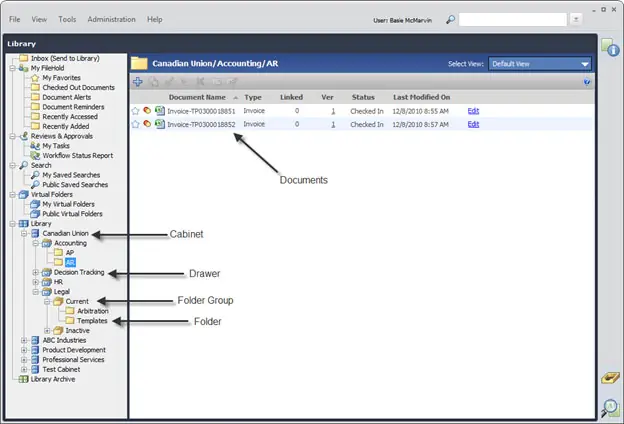Open the Select View dropdown
The image size is (624, 424).
(540, 64)
